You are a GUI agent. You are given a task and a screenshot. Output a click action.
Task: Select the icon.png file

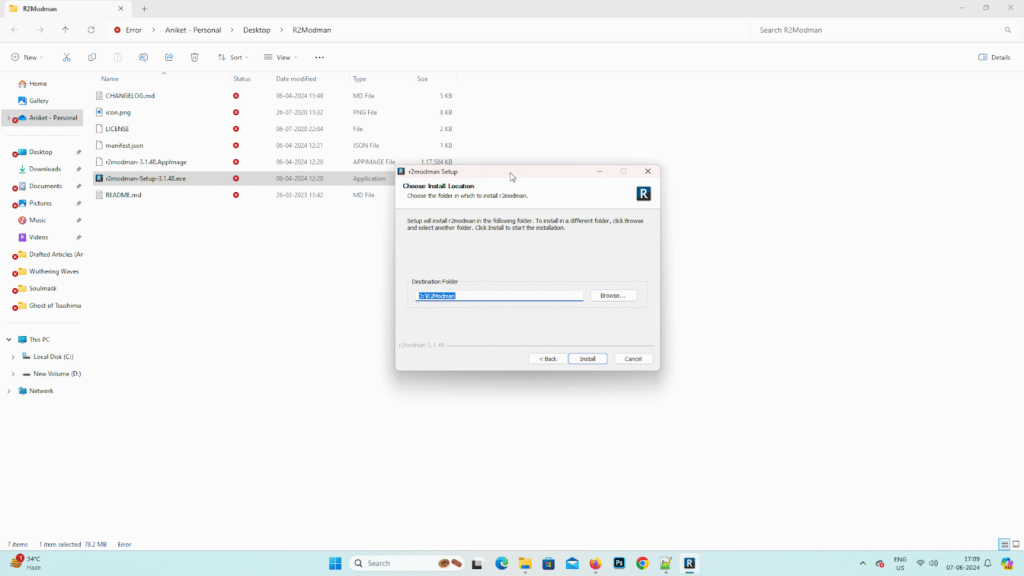pyautogui.click(x=118, y=112)
